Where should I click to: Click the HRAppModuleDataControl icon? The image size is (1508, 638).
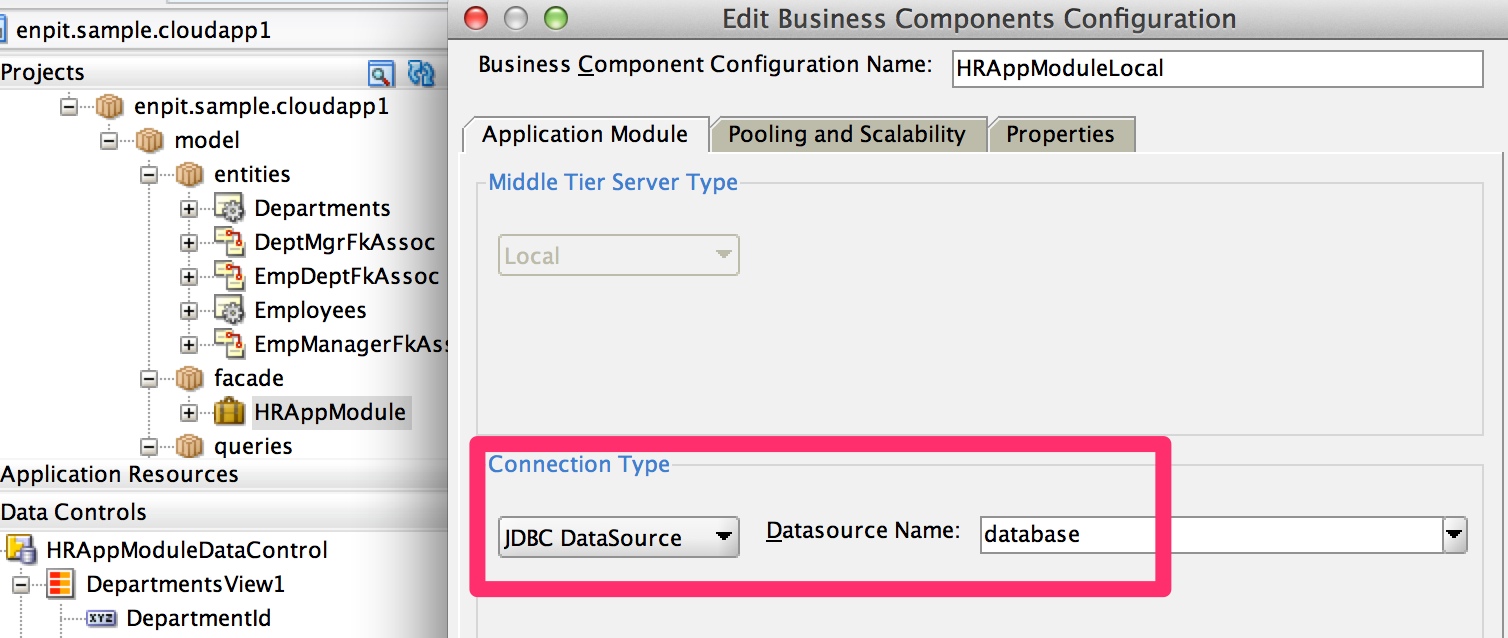[x=21, y=550]
